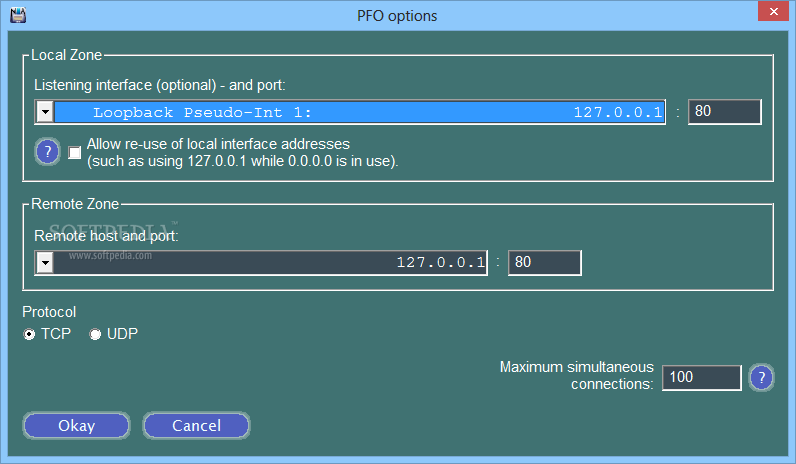Discard changes with the Cancel button
Image resolution: width=796 pixels, height=464 pixels.
pos(196,425)
